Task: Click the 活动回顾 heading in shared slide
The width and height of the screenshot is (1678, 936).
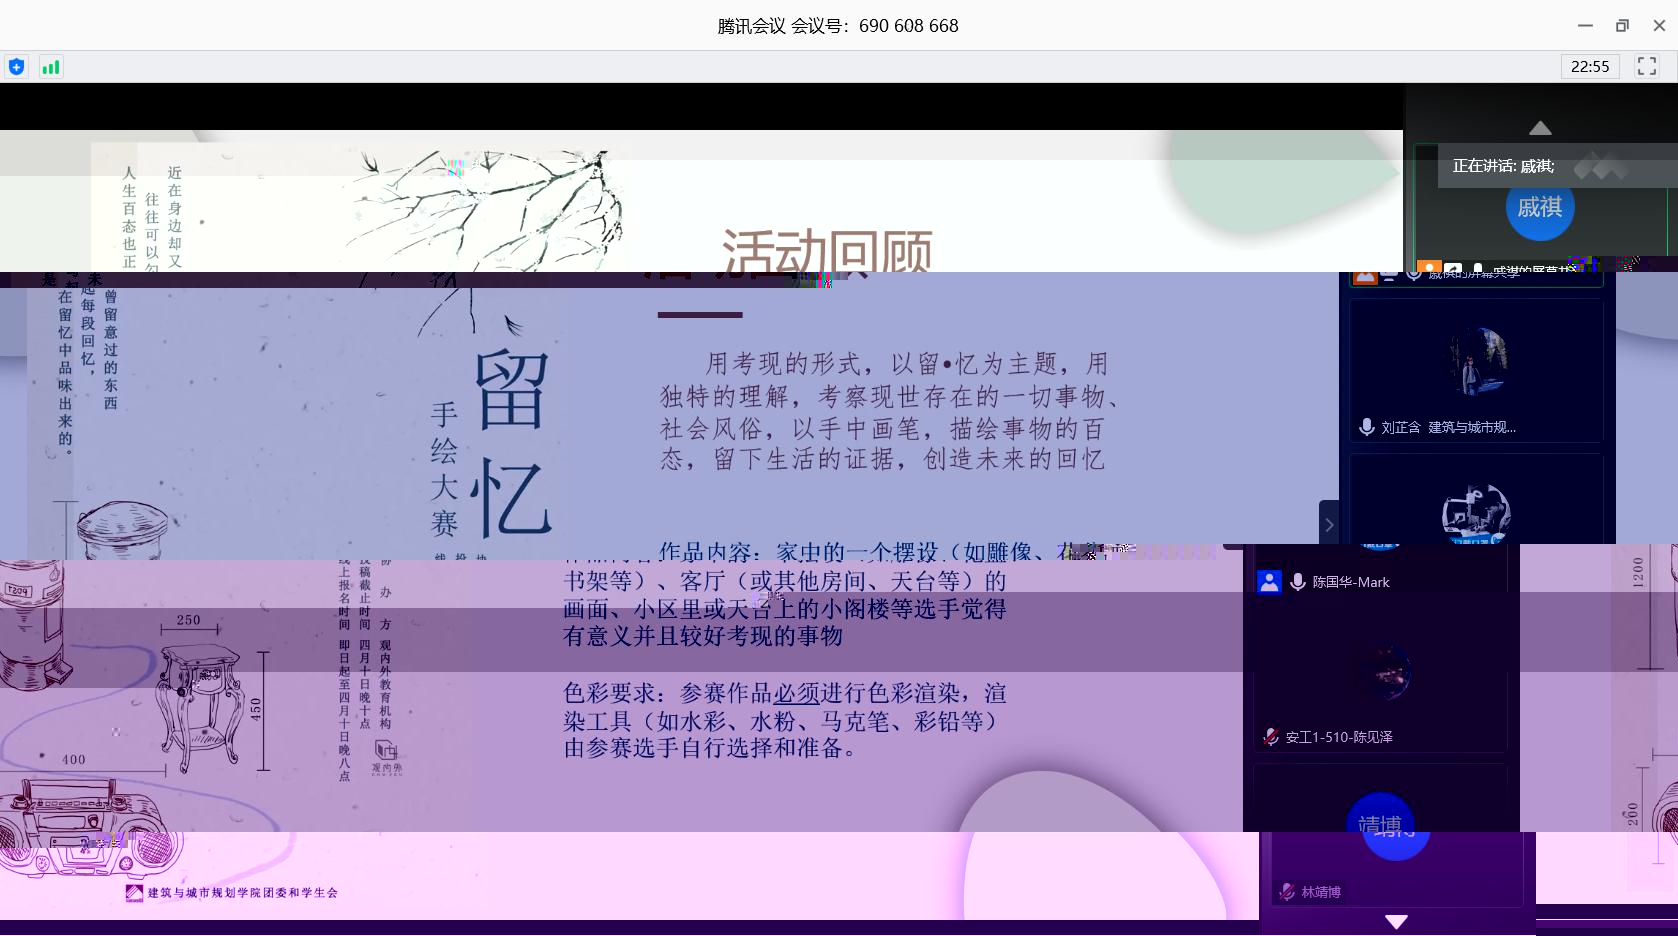Action: click(827, 250)
